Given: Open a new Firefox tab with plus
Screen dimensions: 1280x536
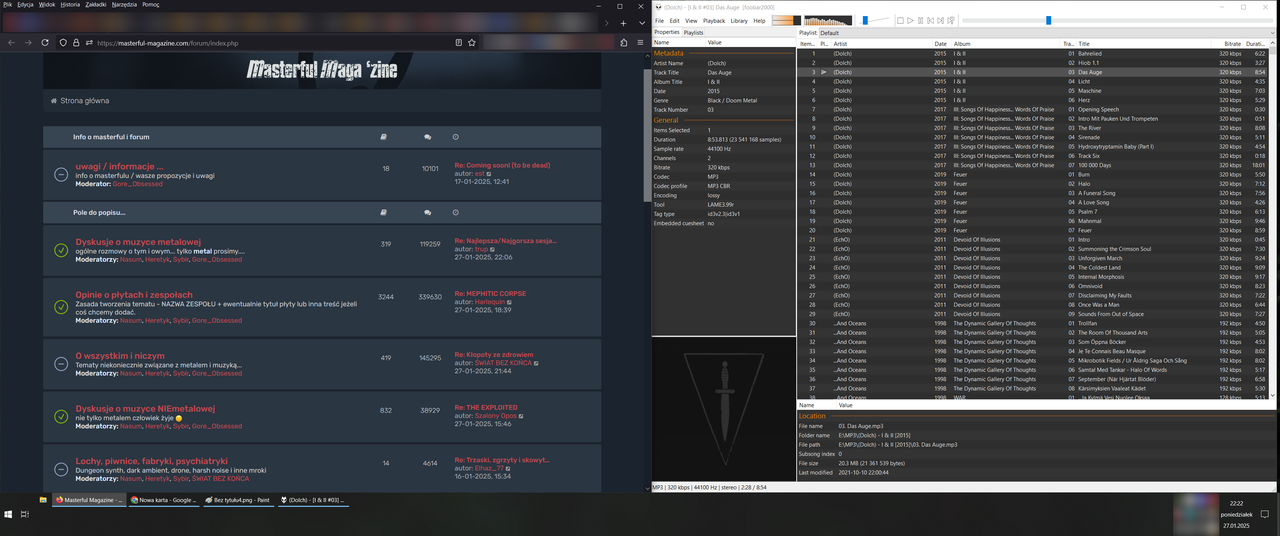Looking at the screenshot, I should click(624, 22).
